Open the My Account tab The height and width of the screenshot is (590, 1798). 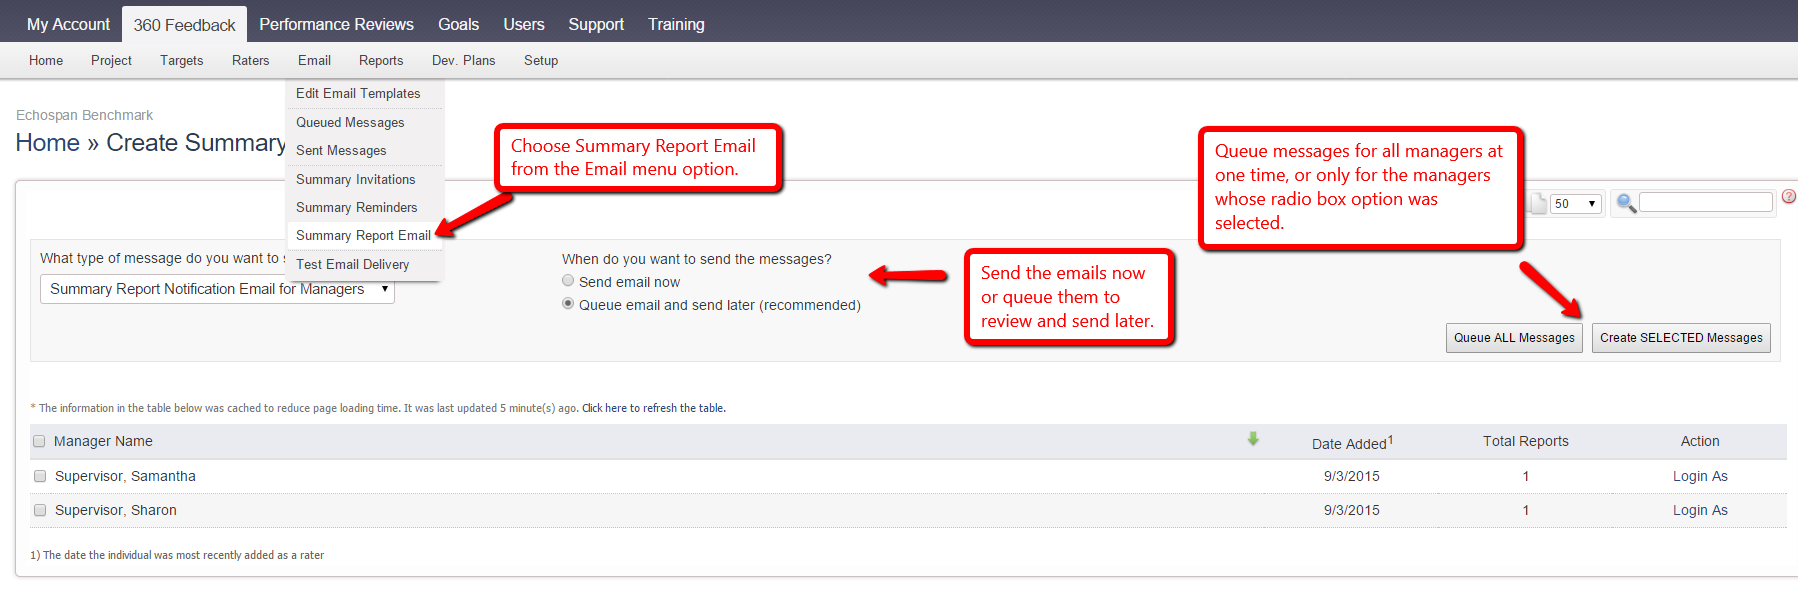coord(68,24)
